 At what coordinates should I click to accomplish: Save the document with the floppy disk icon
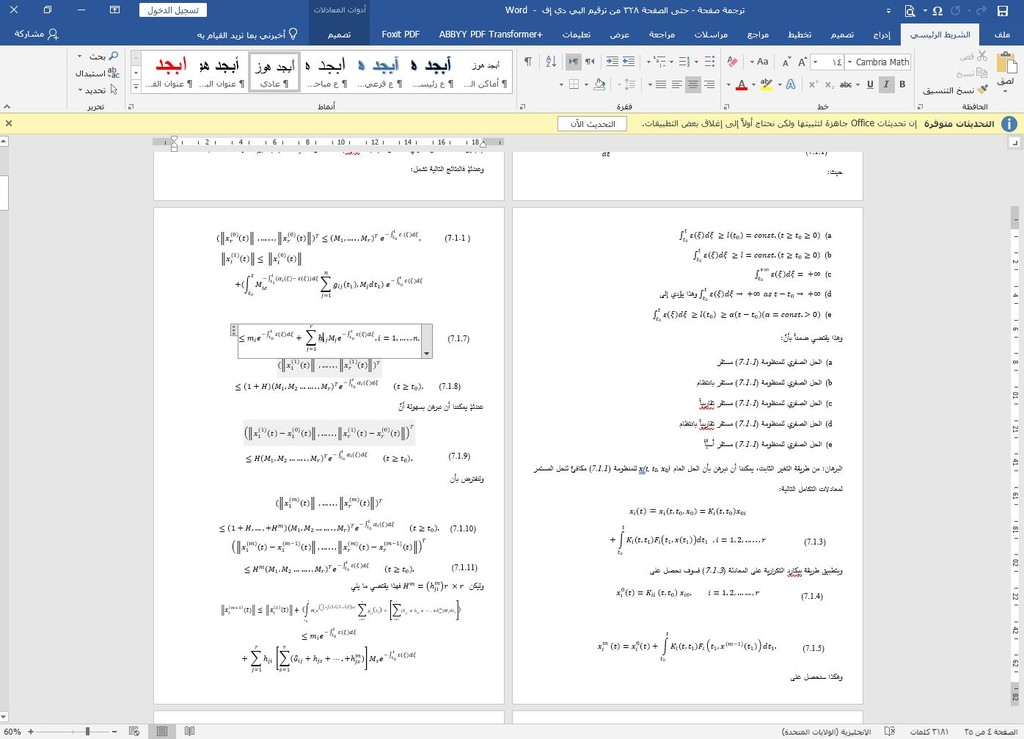tap(1003, 10)
